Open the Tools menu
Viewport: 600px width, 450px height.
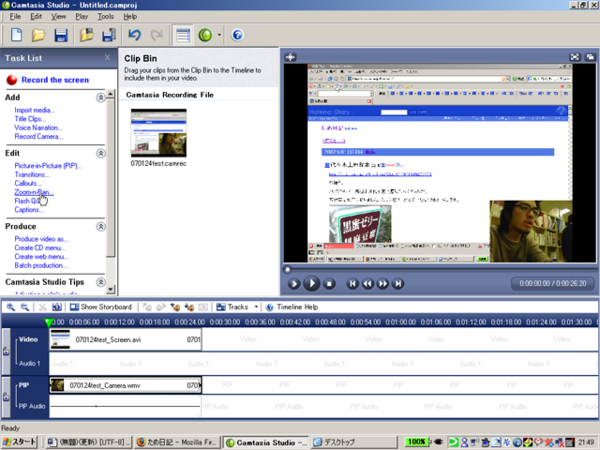tap(105, 16)
